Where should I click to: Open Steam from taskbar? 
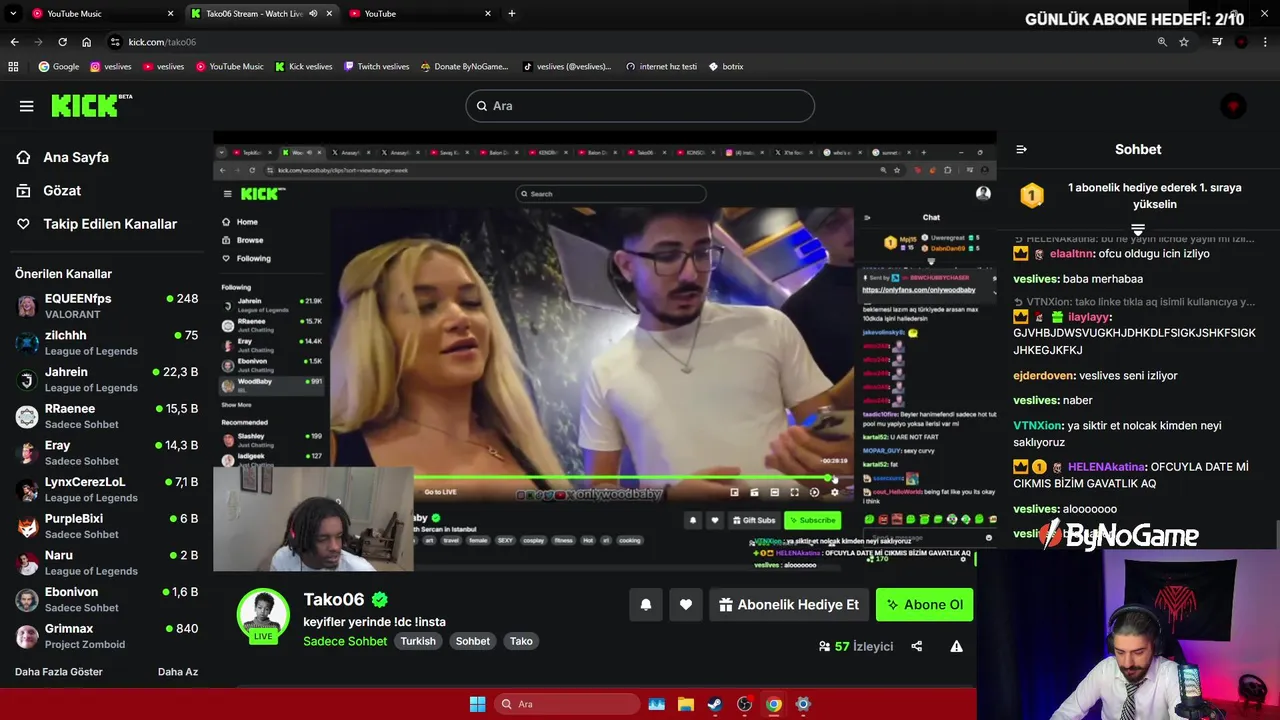tap(715, 704)
